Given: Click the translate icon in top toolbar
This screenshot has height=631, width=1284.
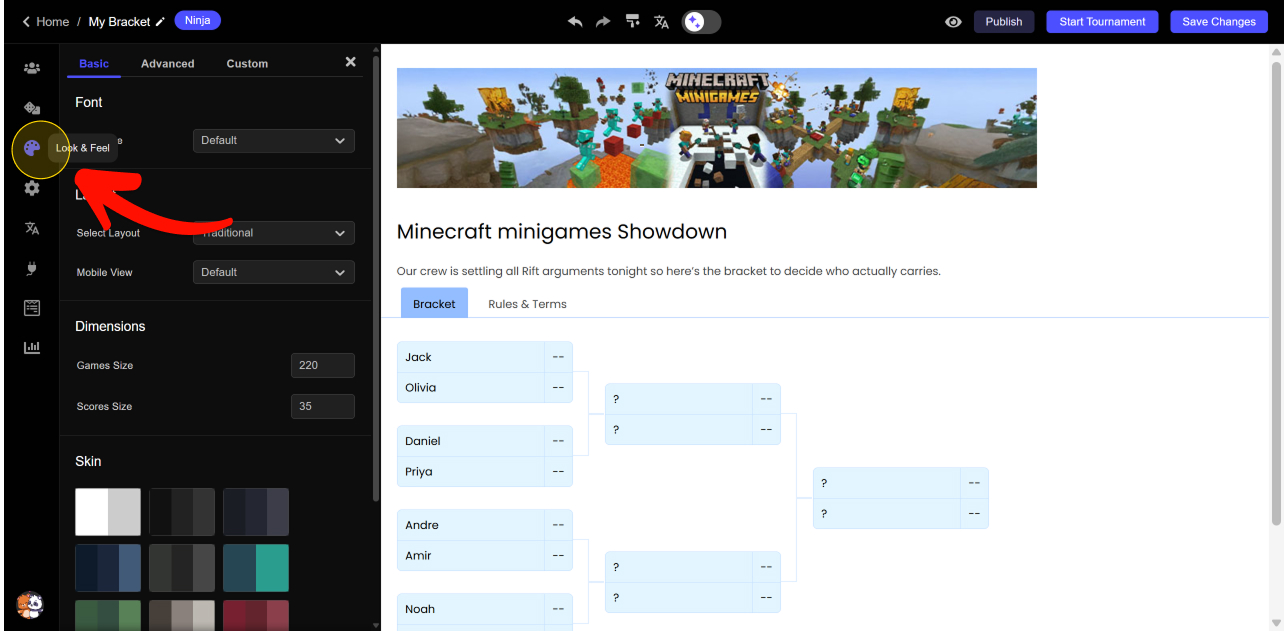Looking at the screenshot, I should tap(661, 21).
